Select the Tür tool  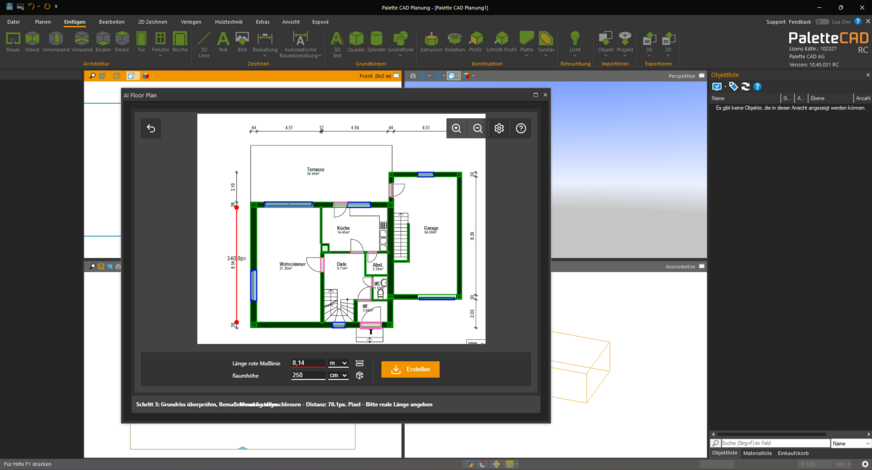tap(141, 42)
